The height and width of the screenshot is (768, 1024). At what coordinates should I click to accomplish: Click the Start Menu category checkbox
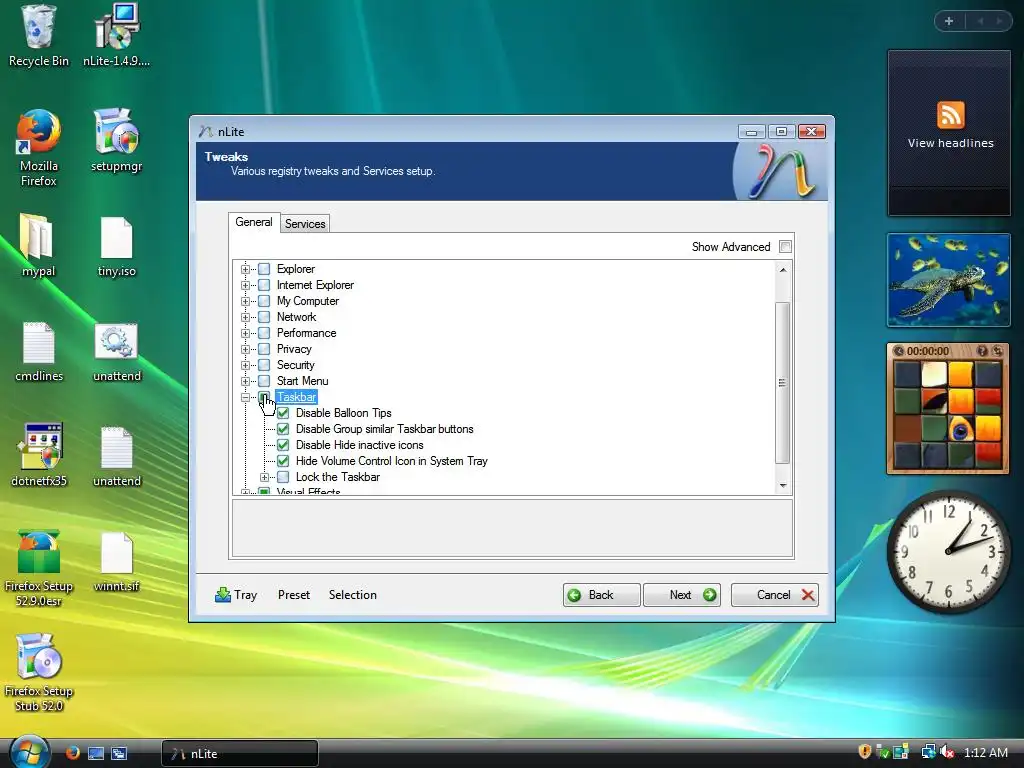[264, 381]
